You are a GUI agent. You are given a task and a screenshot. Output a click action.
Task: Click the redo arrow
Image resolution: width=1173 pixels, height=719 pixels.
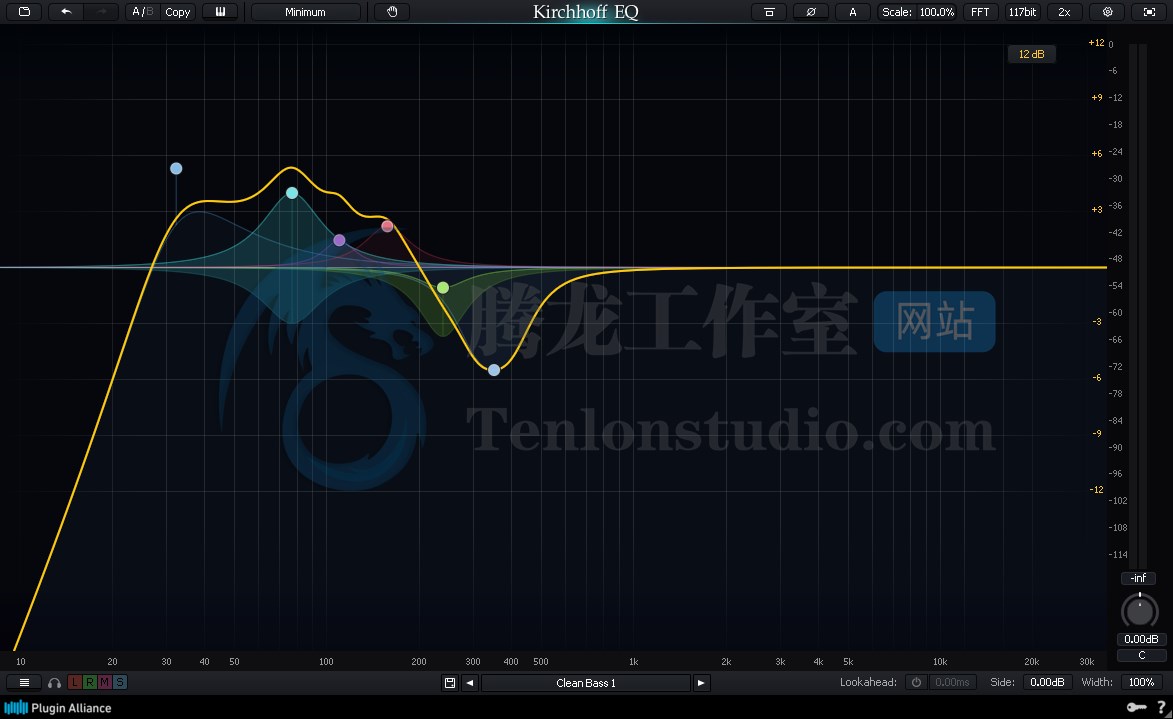pyautogui.click(x=102, y=12)
